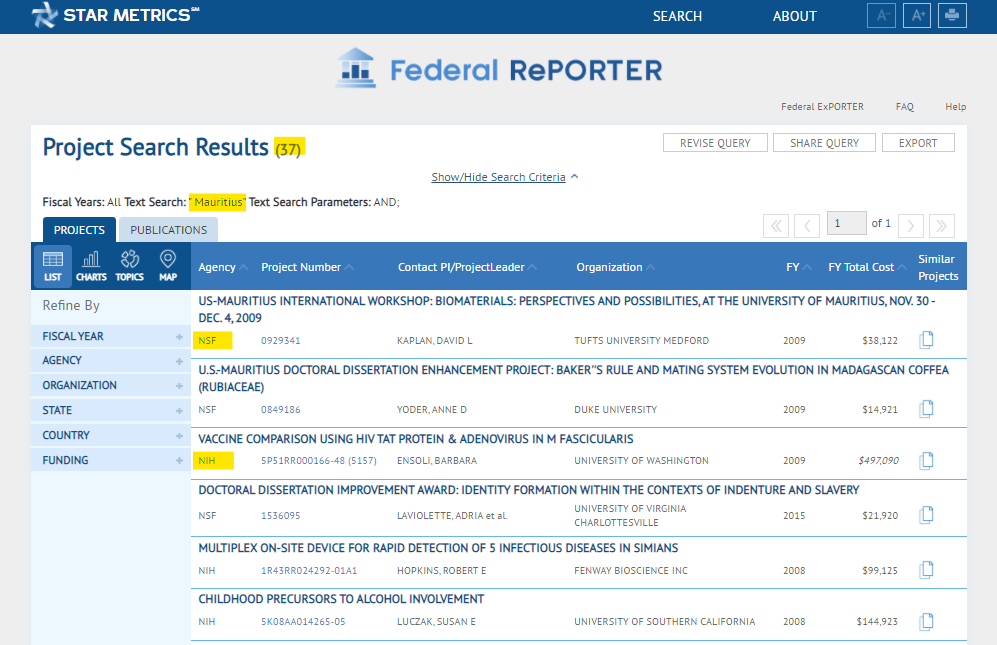
Task: Open similar projects for 1R43RR024292-01A1 row
Action: (x=926, y=570)
